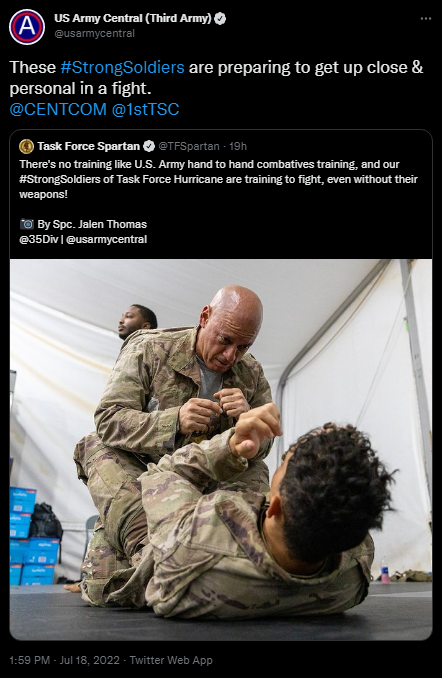Open the three-dot more options menu

pos(426,19)
